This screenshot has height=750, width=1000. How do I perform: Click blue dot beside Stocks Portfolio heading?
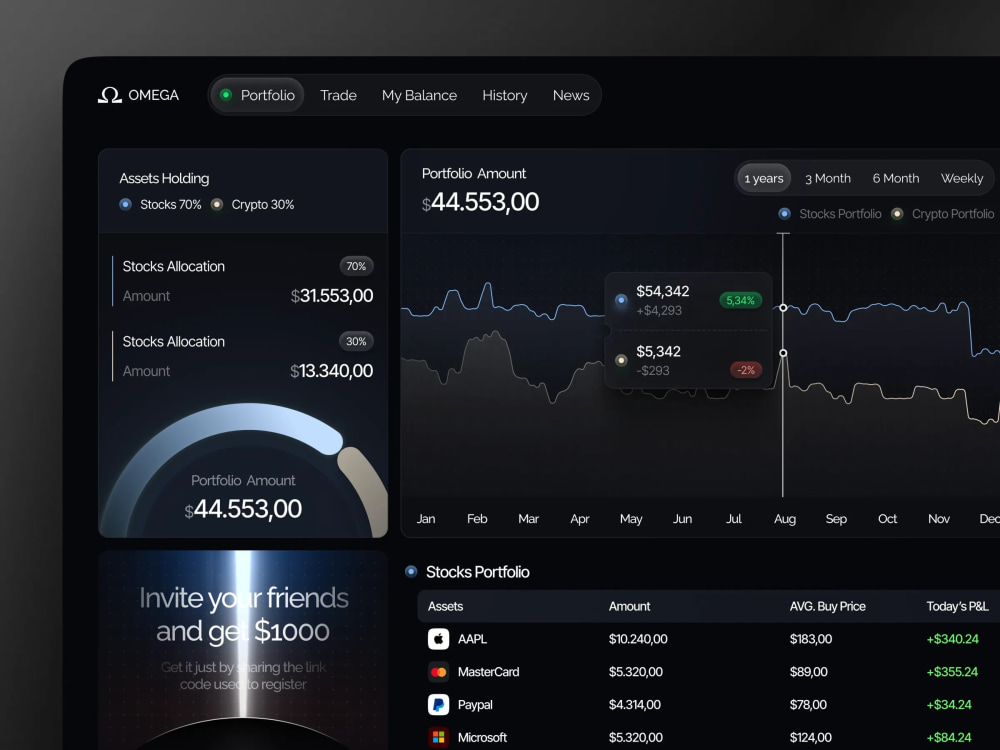tap(411, 571)
